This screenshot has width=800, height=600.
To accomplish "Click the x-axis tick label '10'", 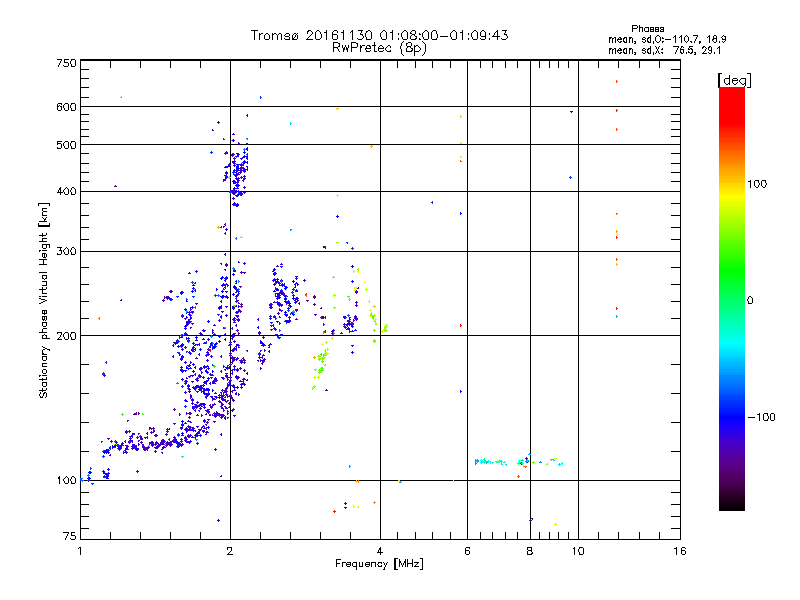I will tap(578, 551).
